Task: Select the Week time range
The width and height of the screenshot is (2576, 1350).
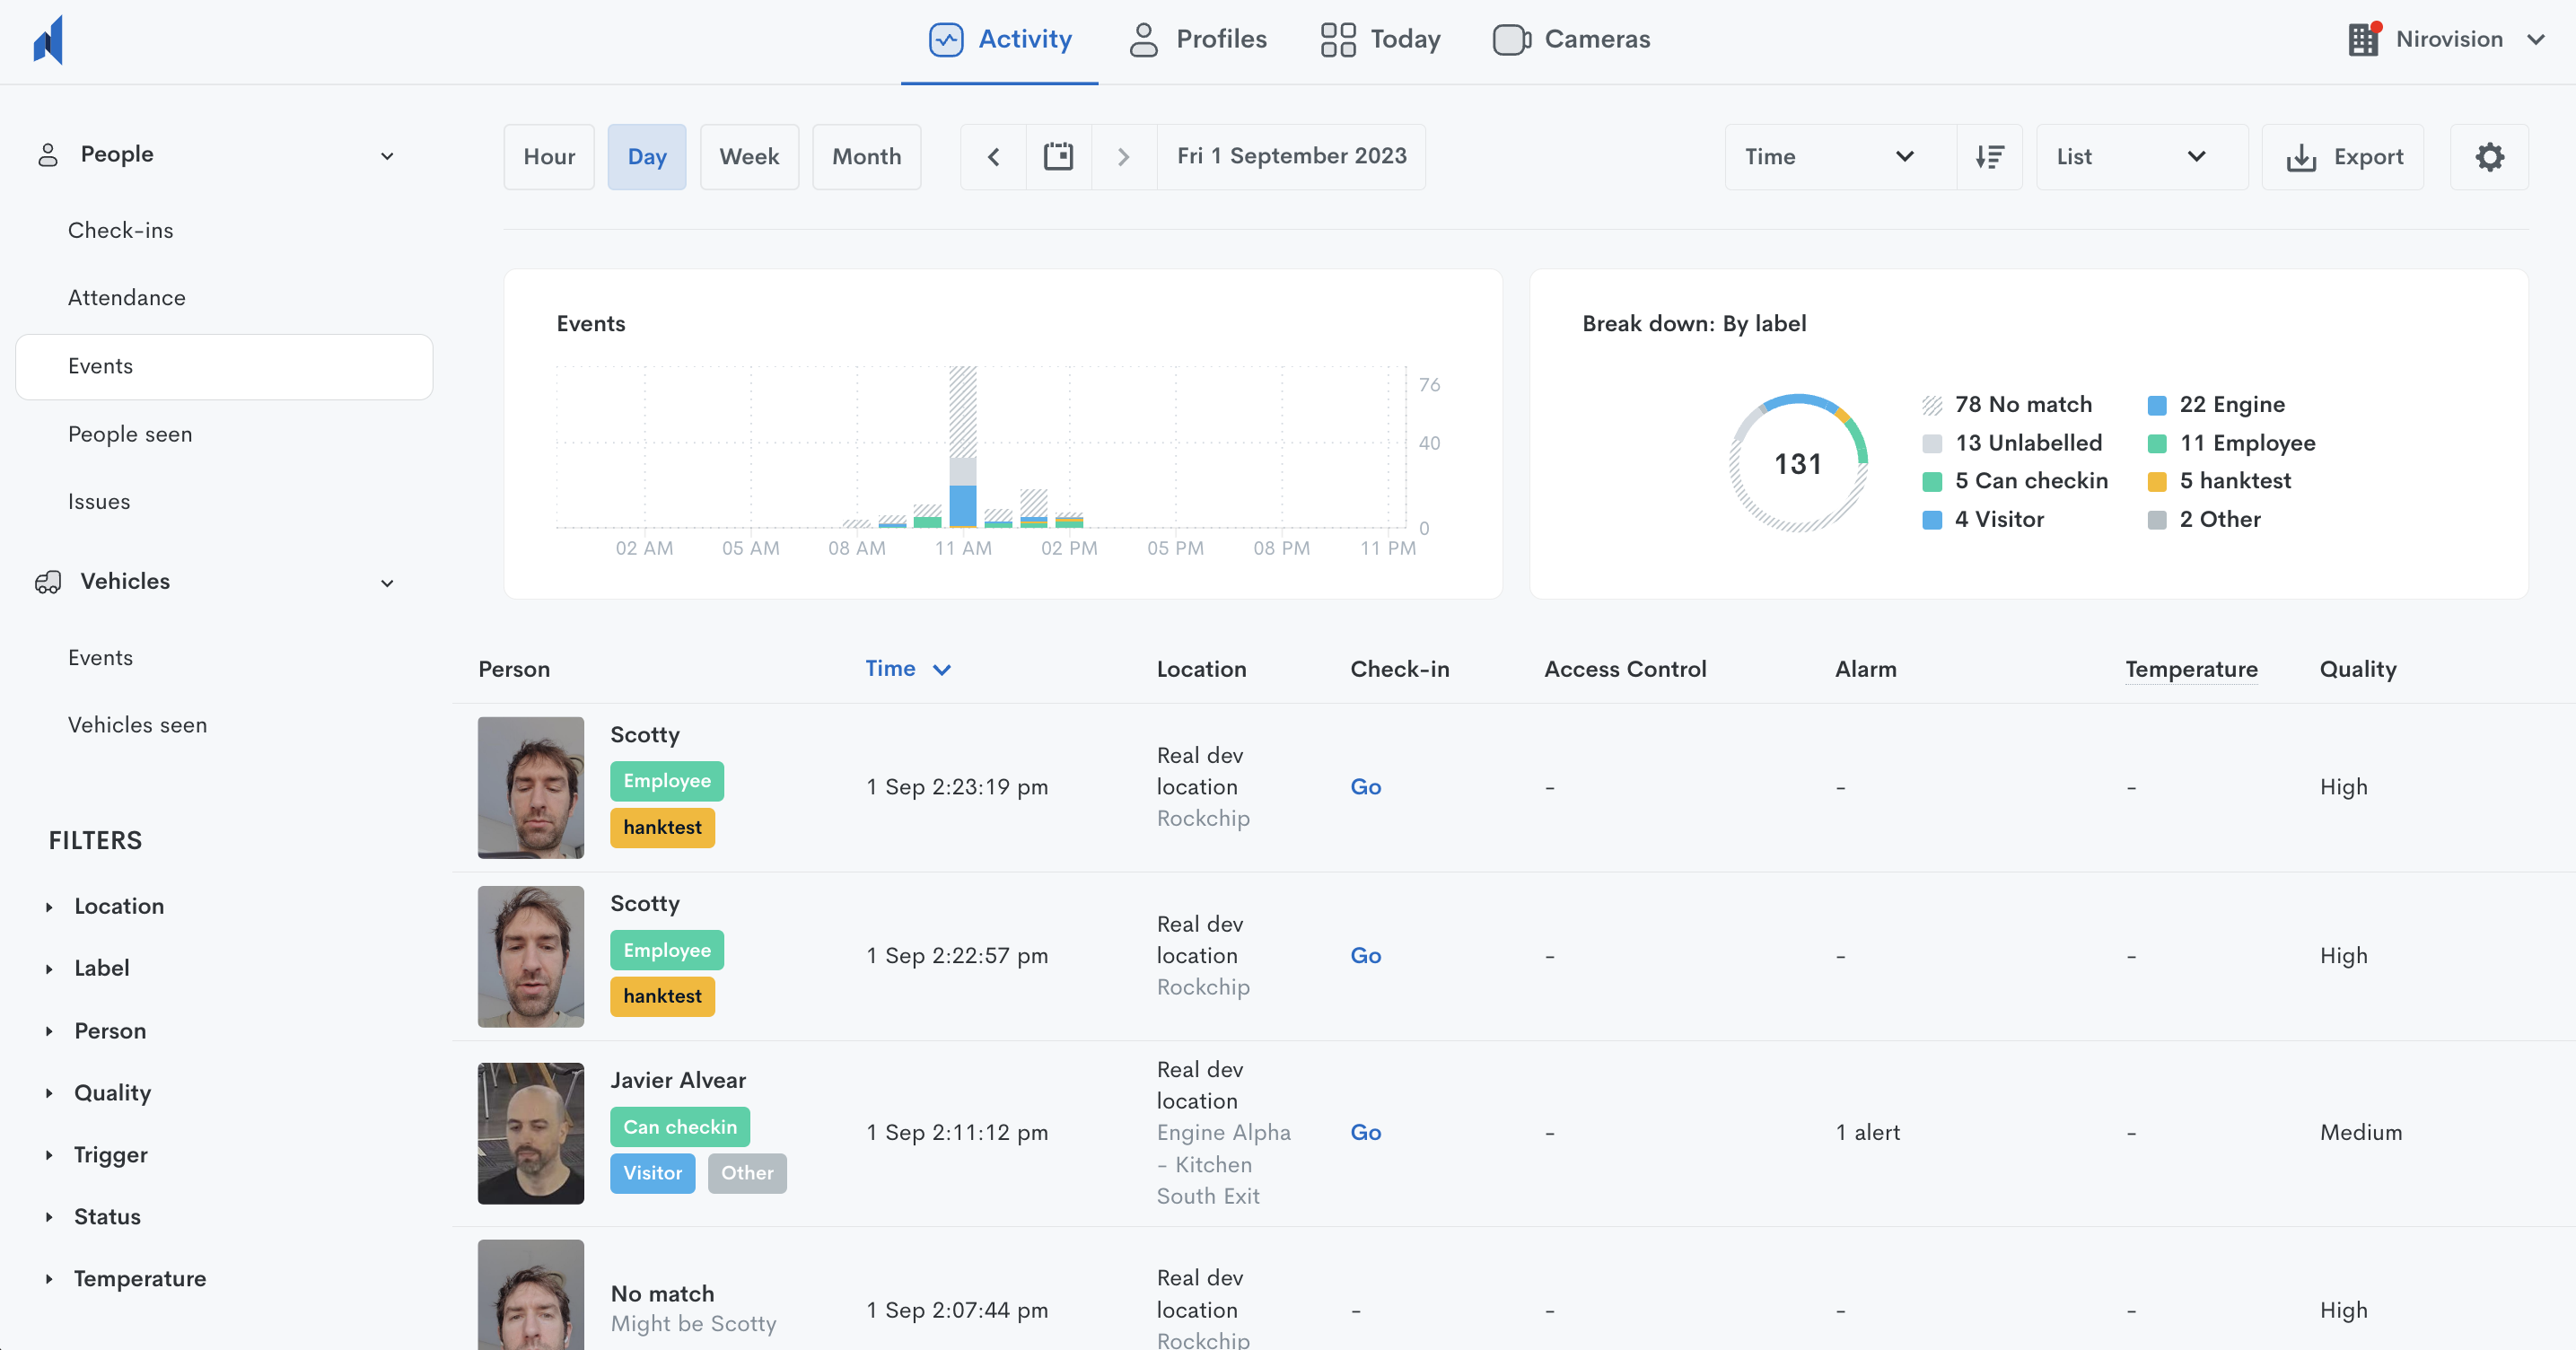Action: [749, 157]
